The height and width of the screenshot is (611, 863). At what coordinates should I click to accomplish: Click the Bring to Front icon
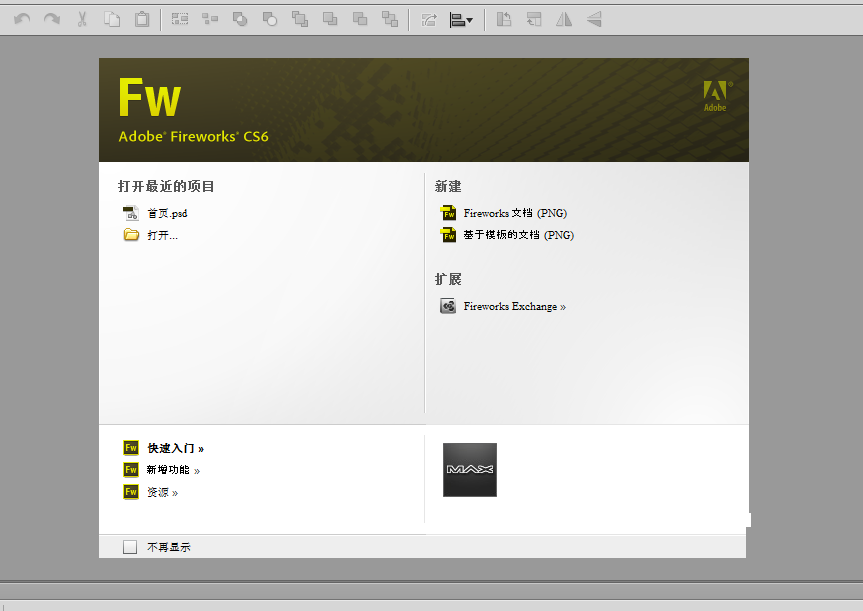tap(300, 19)
